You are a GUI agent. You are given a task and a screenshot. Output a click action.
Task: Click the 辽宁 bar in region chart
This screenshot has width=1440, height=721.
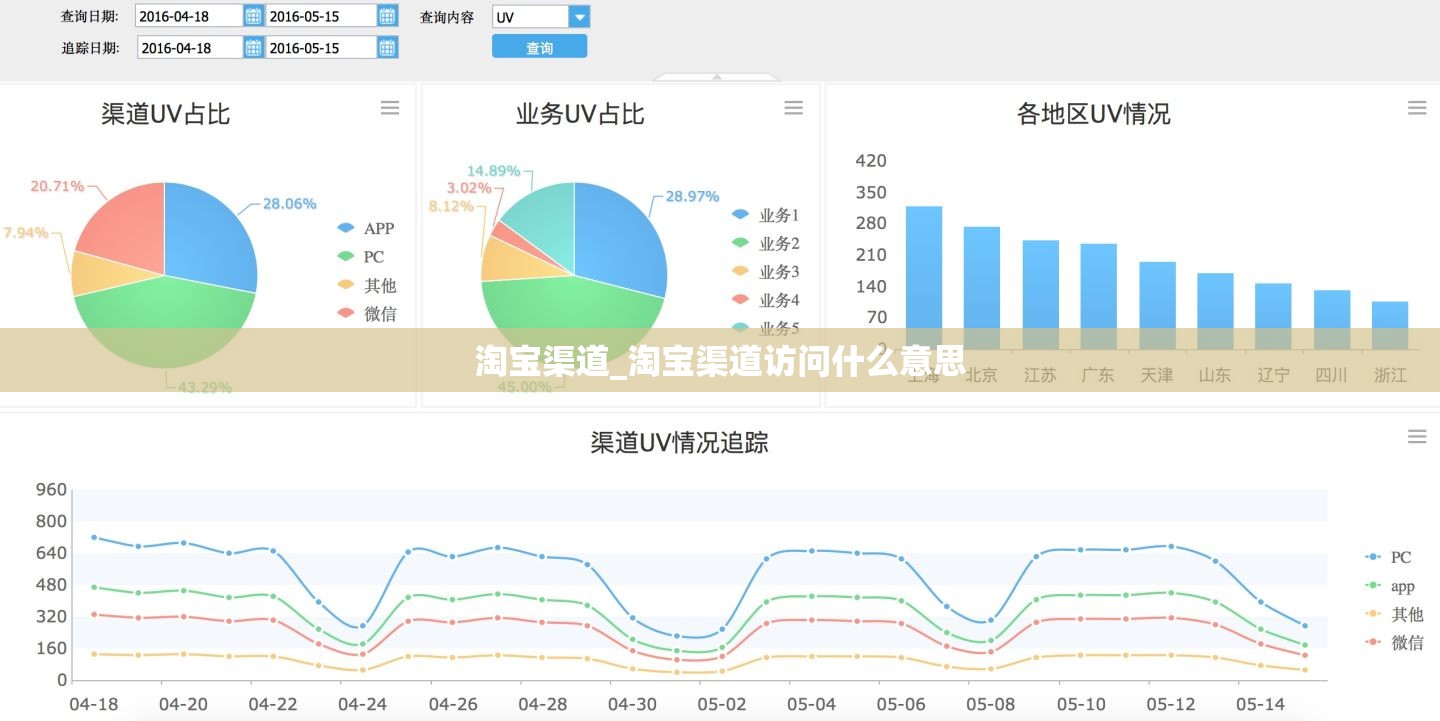pyautogui.click(x=1273, y=316)
